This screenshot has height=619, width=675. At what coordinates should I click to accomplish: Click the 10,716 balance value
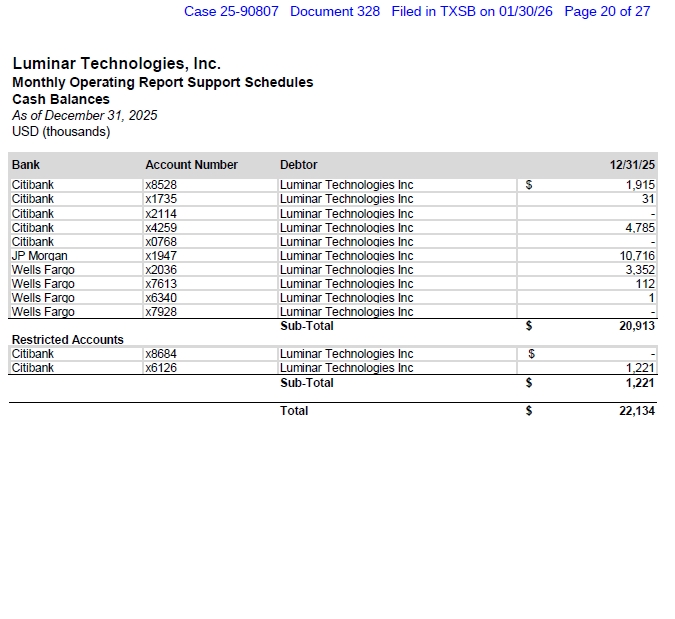coord(637,256)
